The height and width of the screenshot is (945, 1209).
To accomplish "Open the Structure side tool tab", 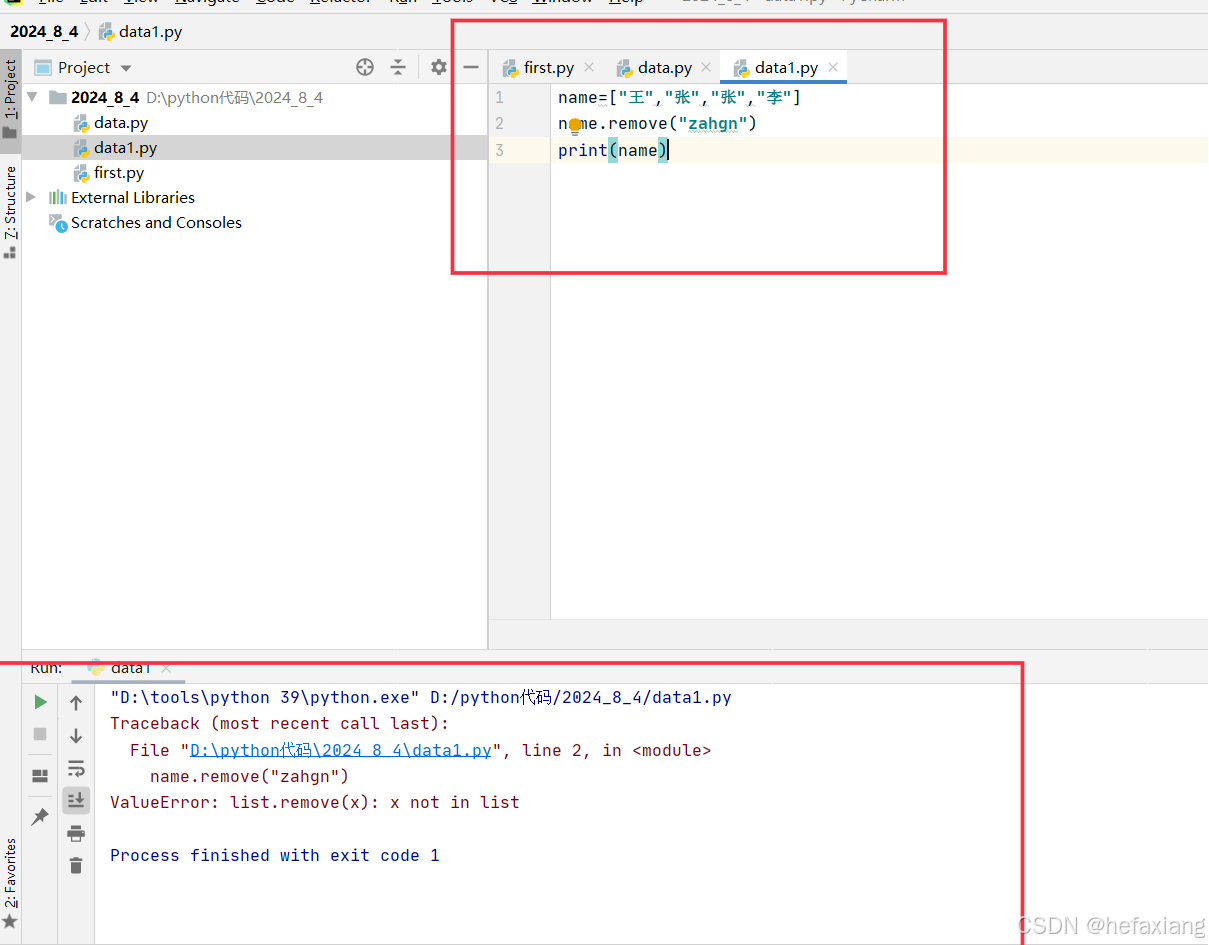I will 10,212.
